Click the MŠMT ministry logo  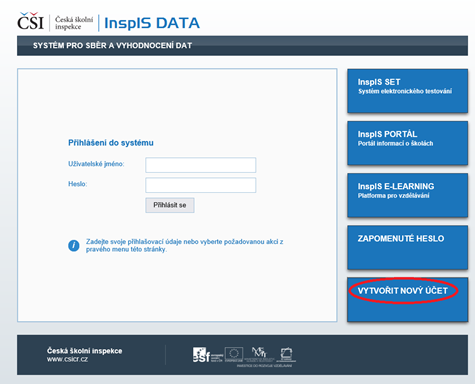259,354
